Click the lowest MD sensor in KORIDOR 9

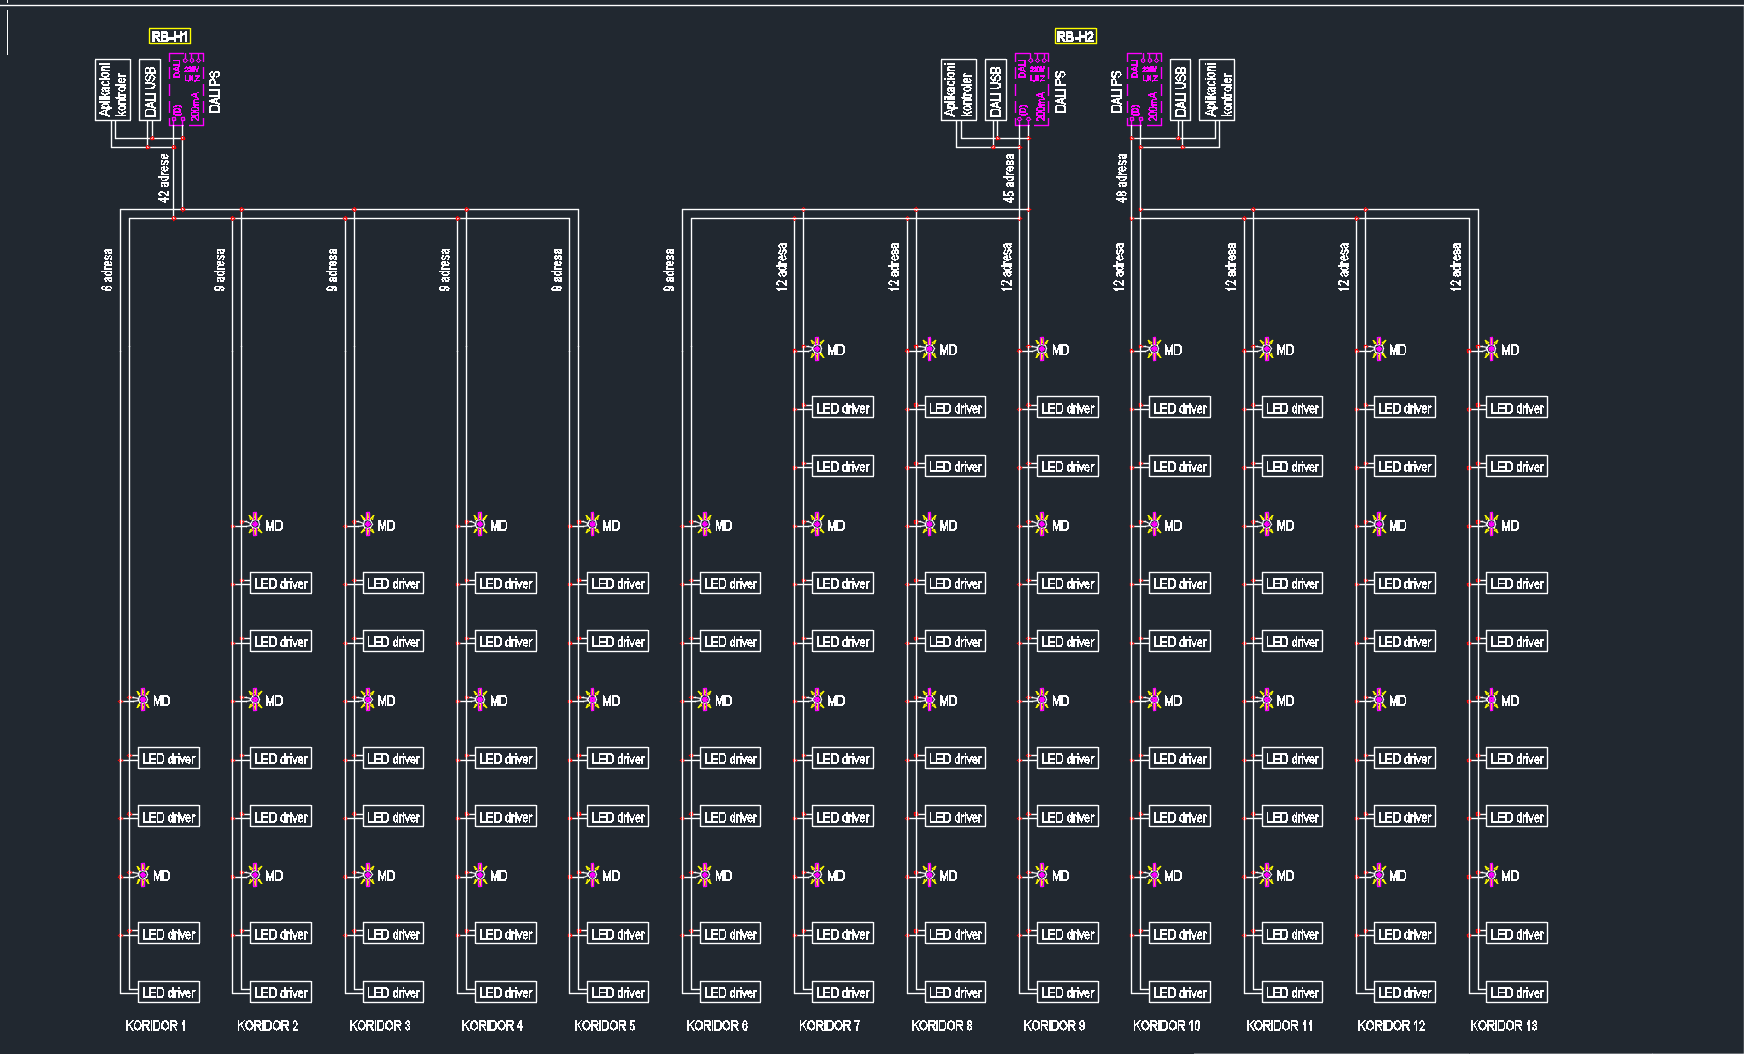click(x=1042, y=875)
